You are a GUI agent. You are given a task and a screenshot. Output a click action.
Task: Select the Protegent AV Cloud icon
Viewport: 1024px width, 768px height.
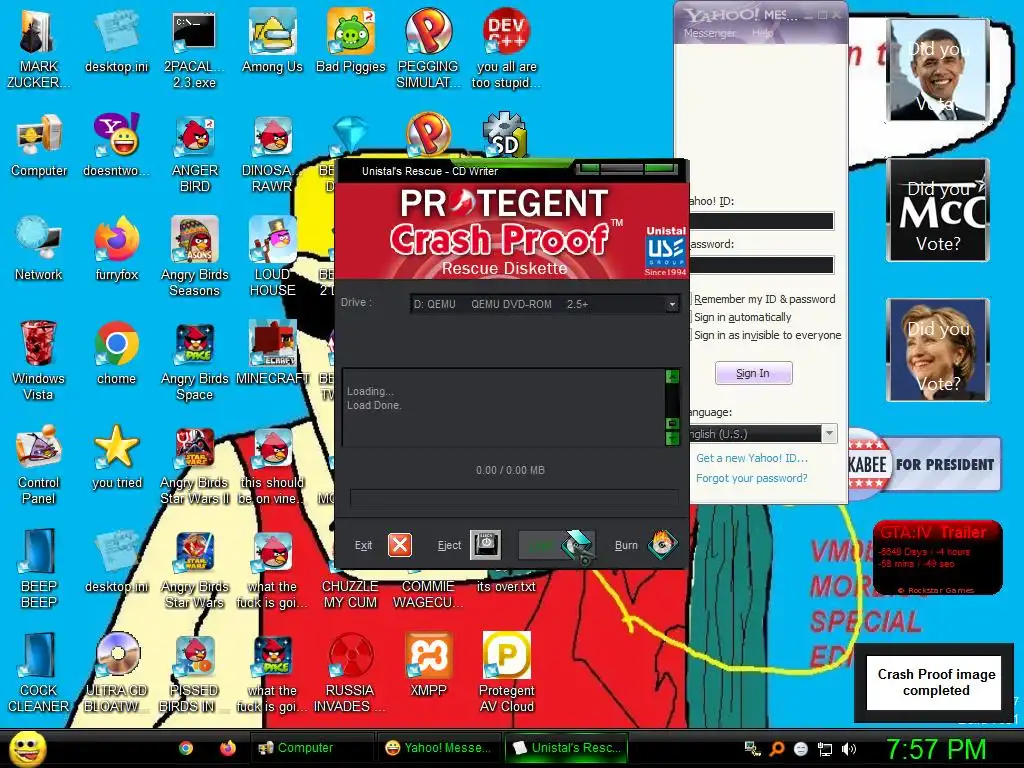click(x=506, y=673)
